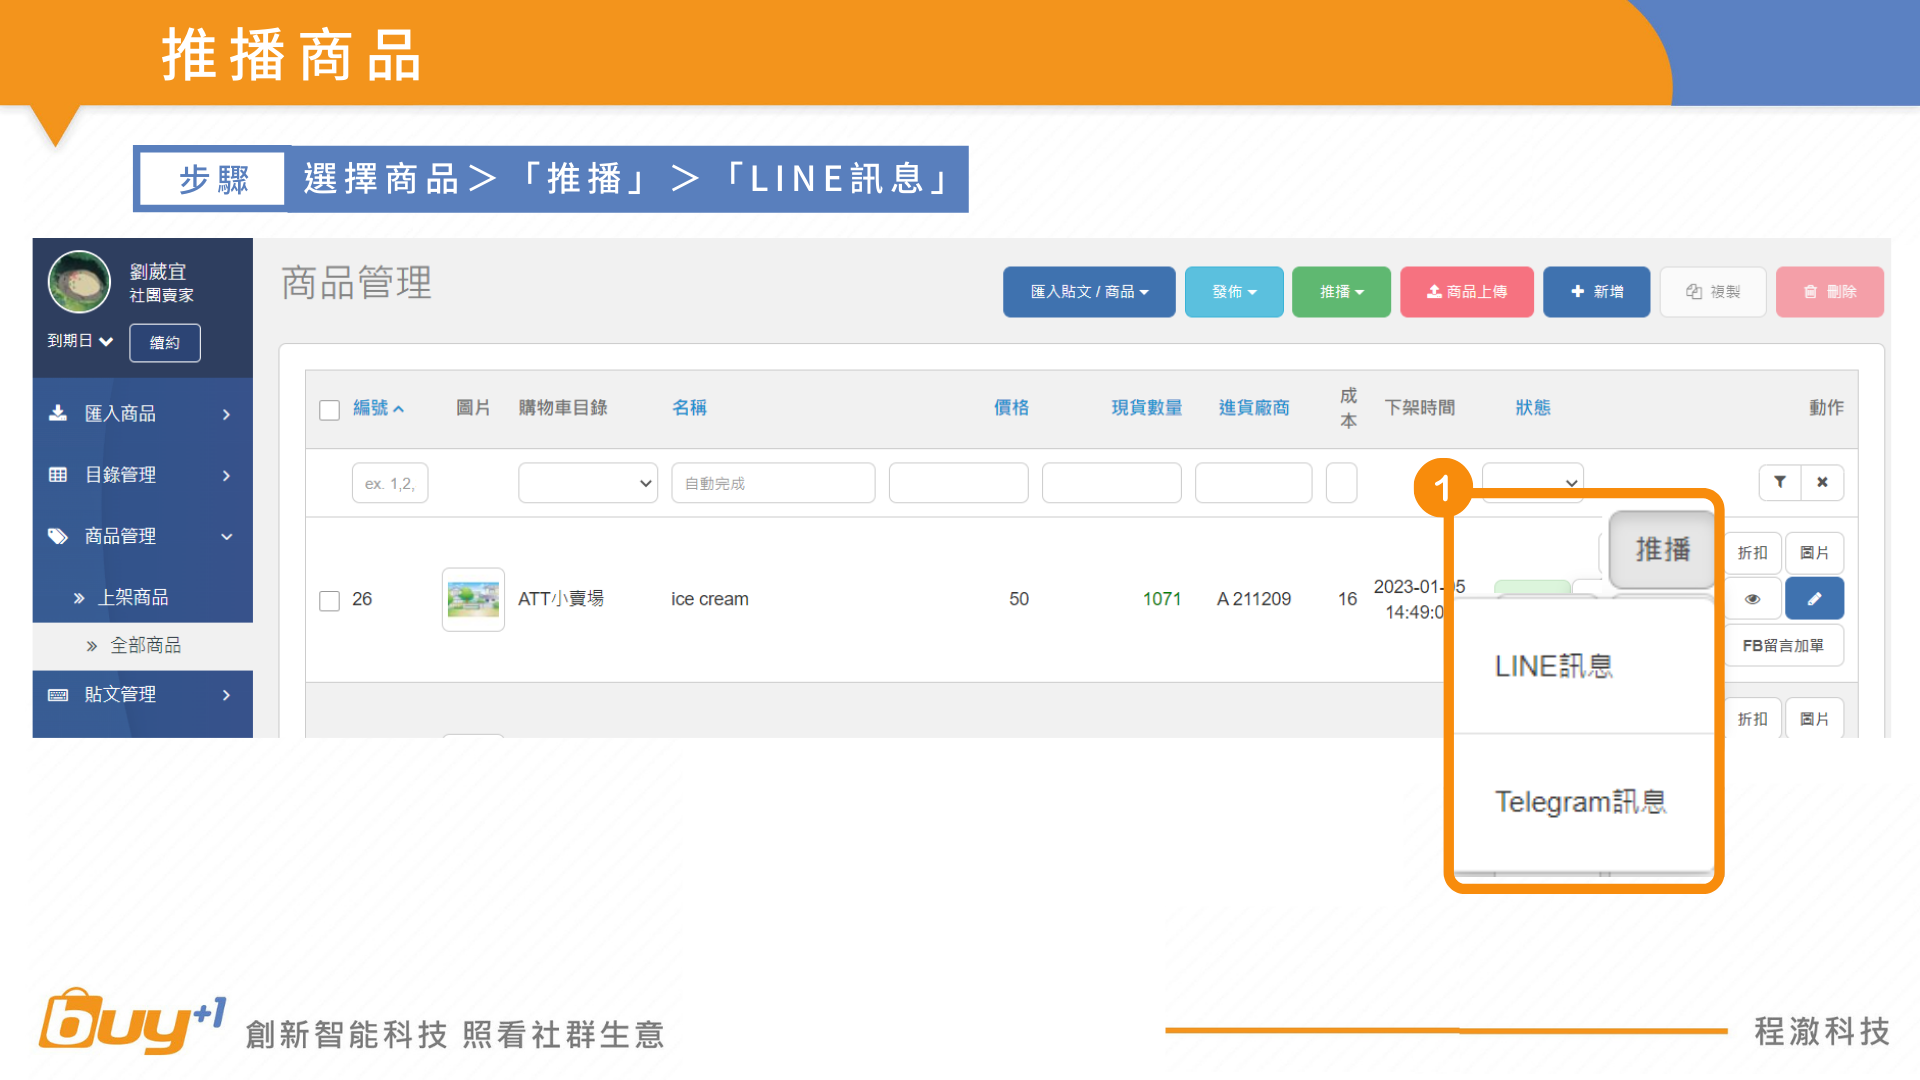Open the 發佈 dropdown

1233,292
